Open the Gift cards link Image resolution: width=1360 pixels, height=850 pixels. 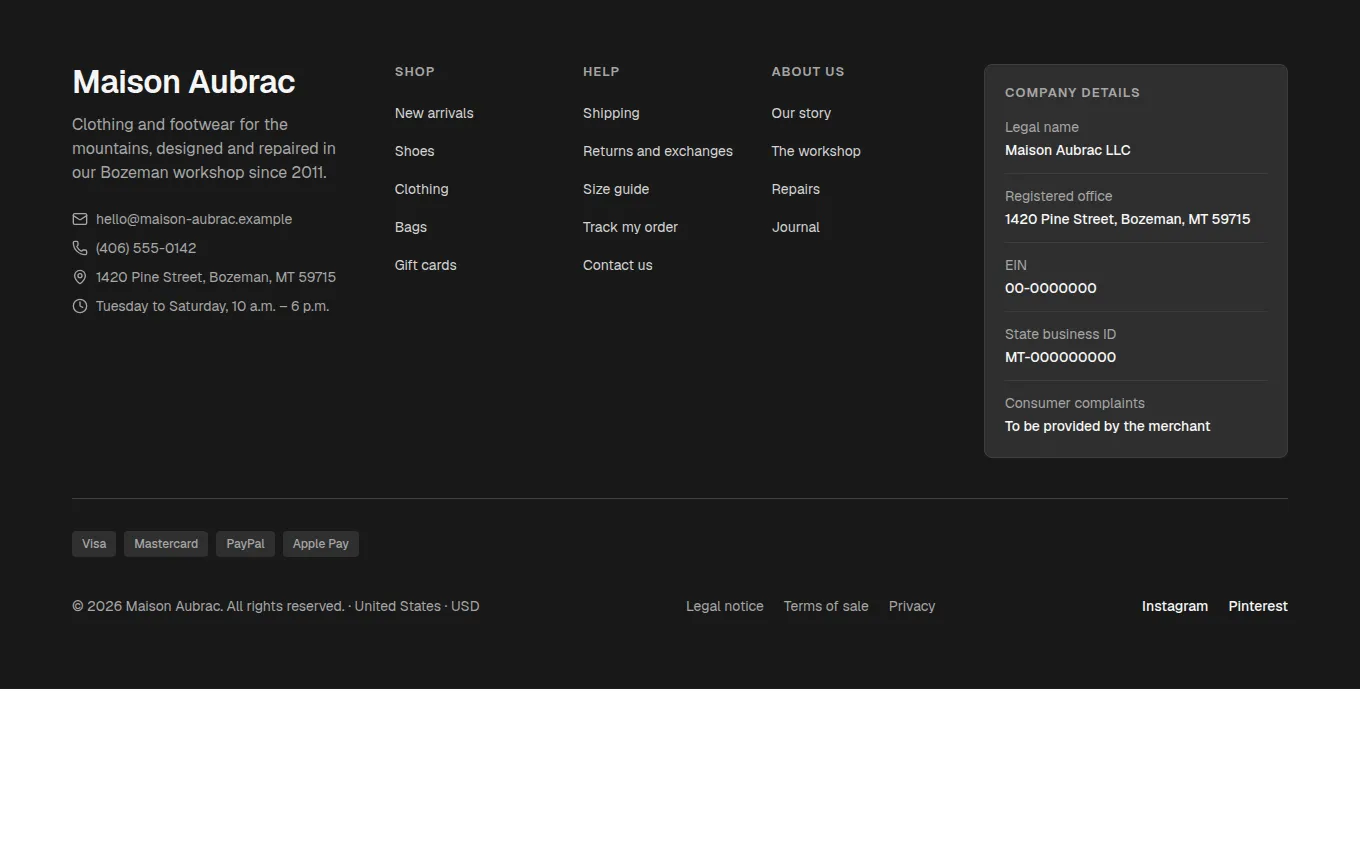coord(425,265)
